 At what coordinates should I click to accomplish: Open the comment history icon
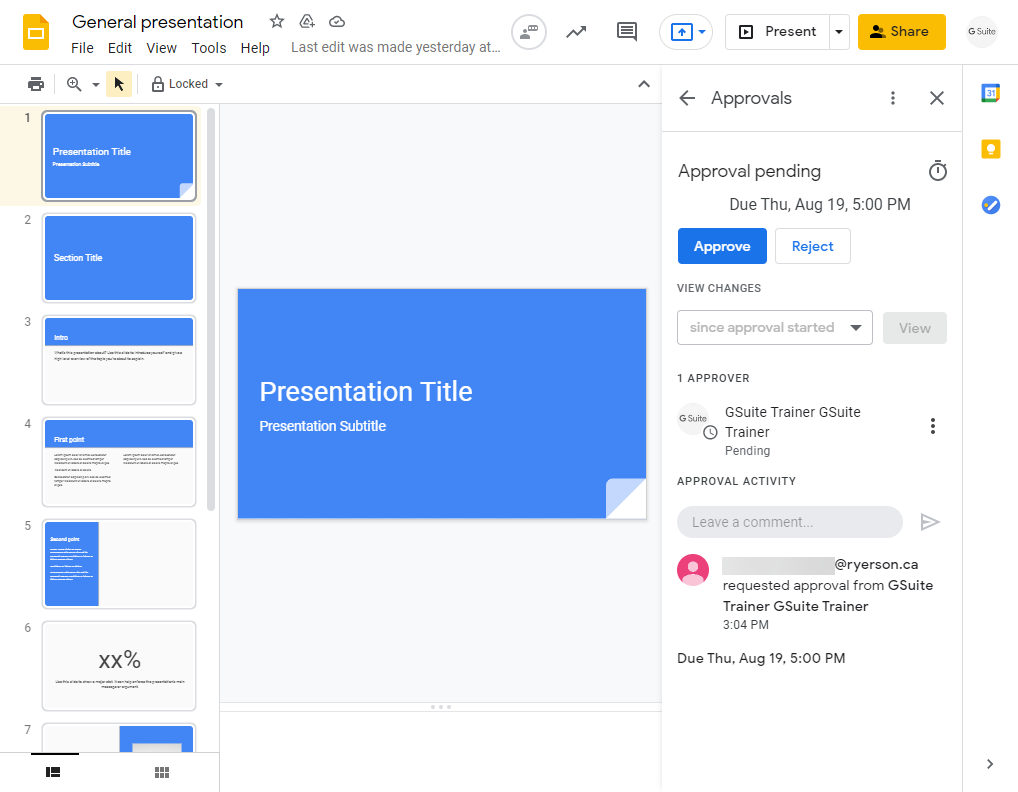pyautogui.click(x=627, y=32)
